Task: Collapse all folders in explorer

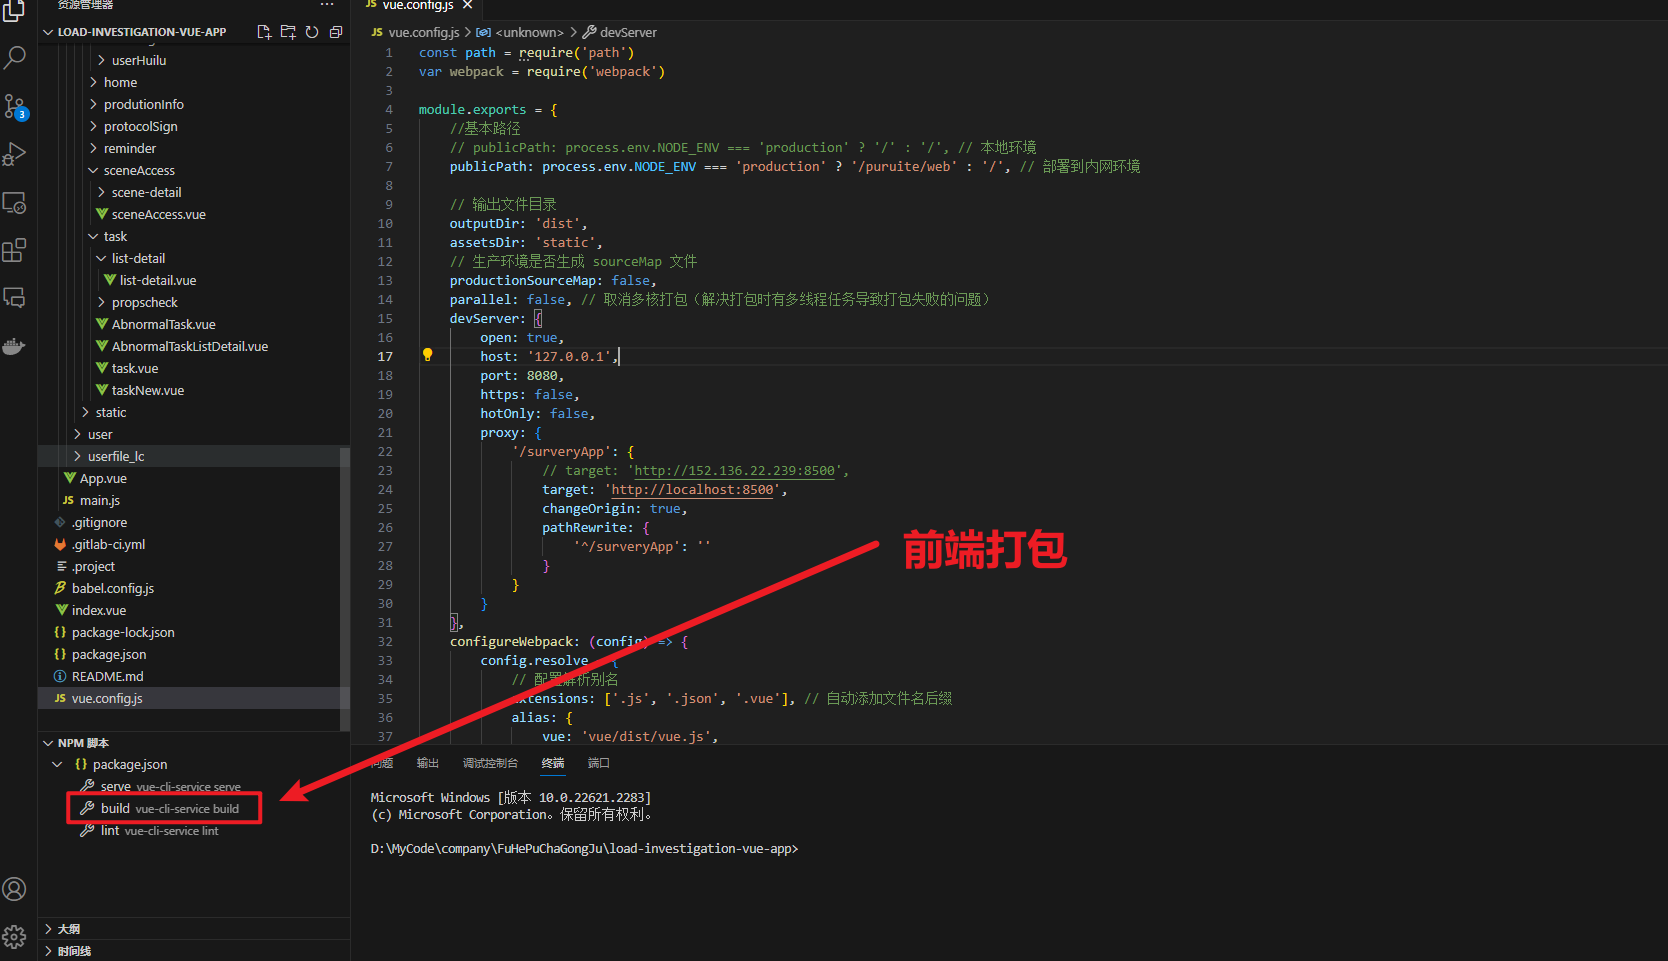Action: [336, 32]
